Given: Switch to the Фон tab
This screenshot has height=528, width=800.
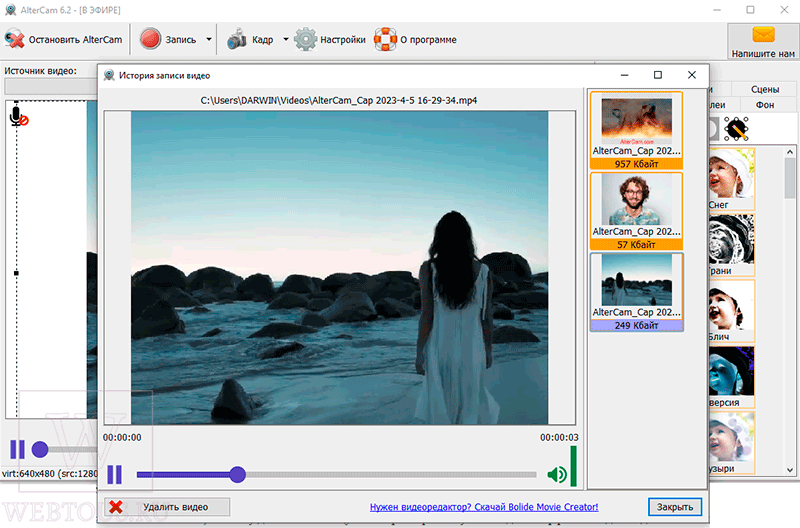Looking at the screenshot, I should [765, 105].
